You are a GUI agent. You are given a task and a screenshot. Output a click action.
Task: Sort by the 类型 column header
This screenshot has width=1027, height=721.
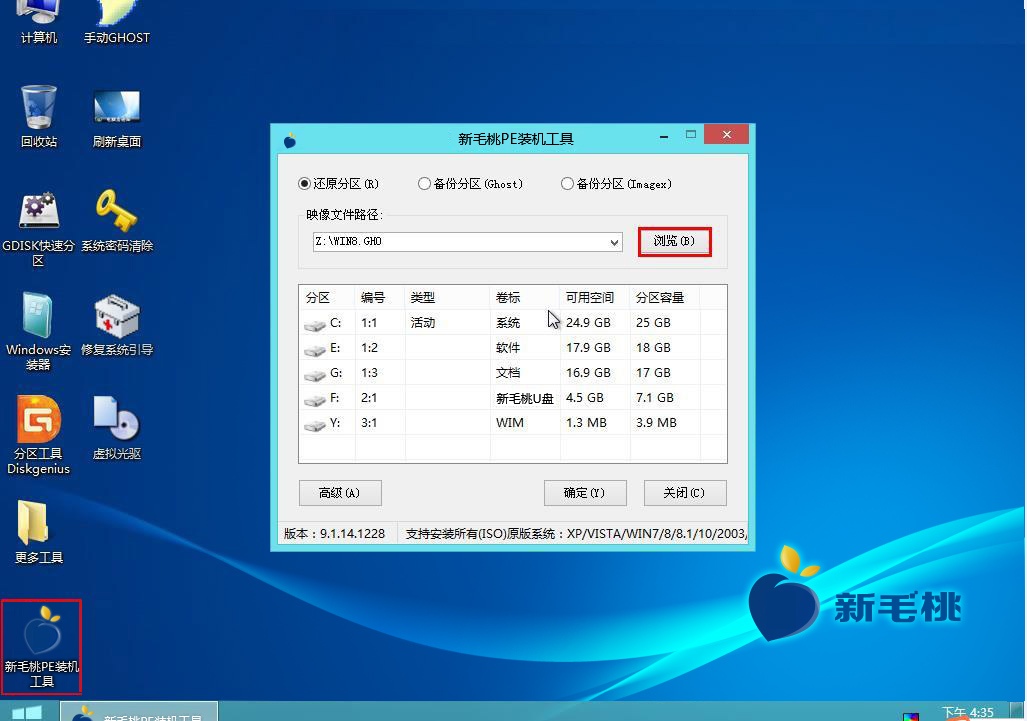pyautogui.click(x=447, y=298)
